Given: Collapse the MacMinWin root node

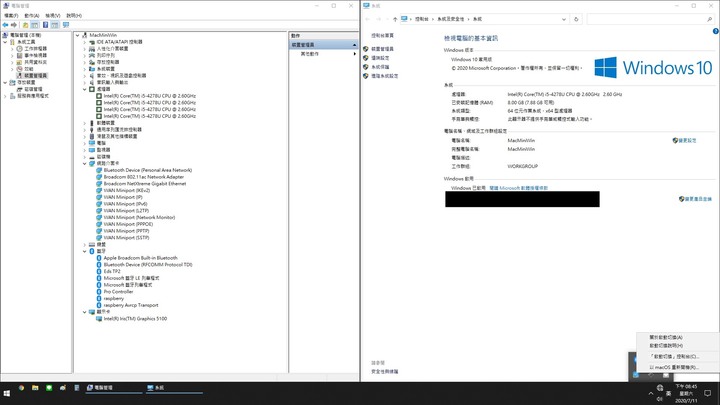Looking at the screenshot, I should (x=78, y=35).
